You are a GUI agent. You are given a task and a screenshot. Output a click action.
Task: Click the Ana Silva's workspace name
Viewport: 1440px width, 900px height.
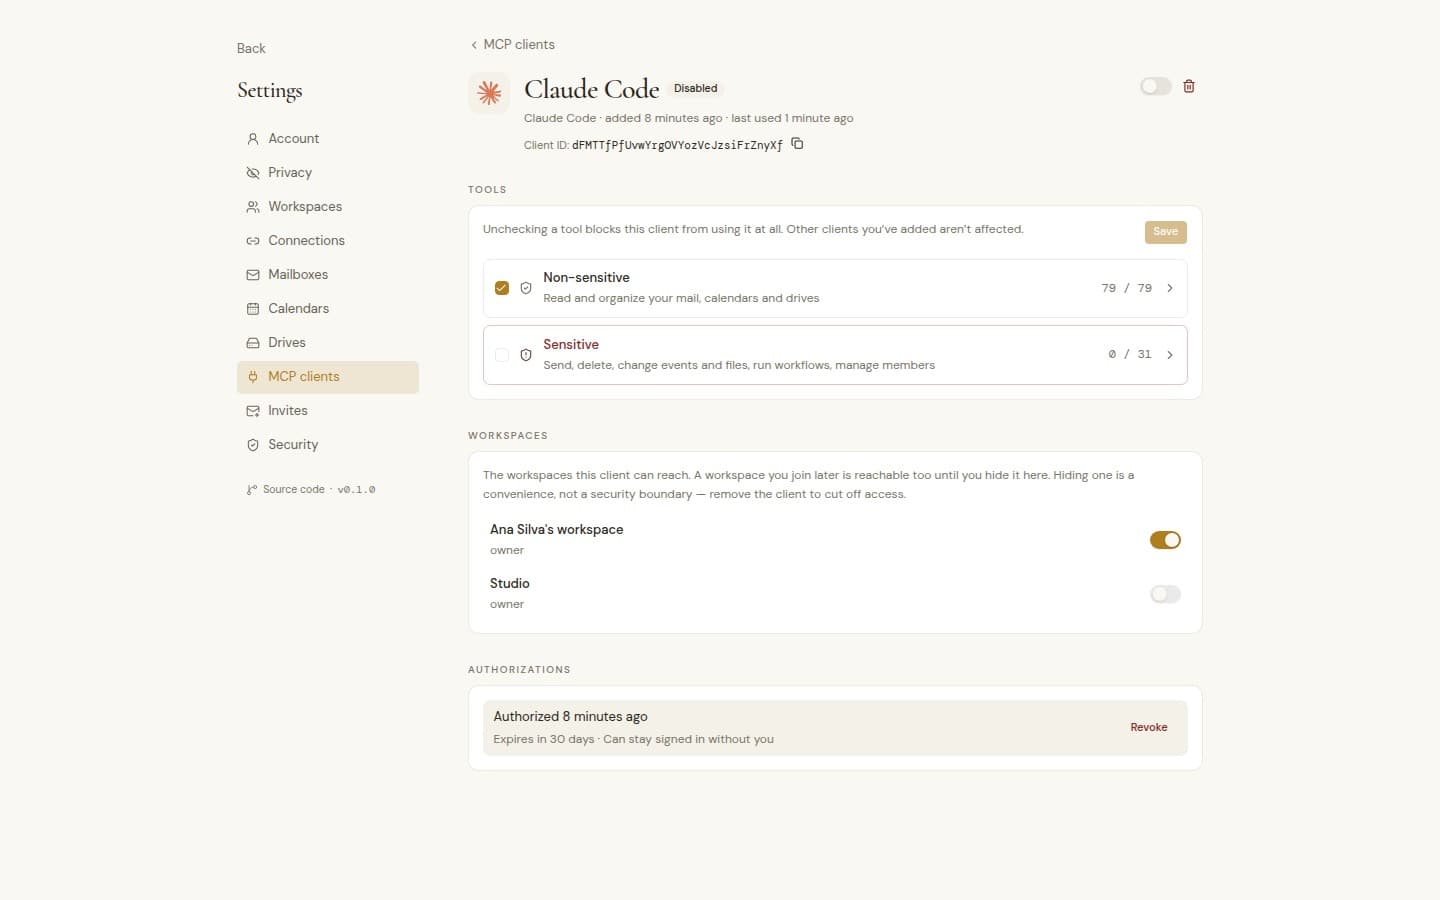(x=557, y=530)
